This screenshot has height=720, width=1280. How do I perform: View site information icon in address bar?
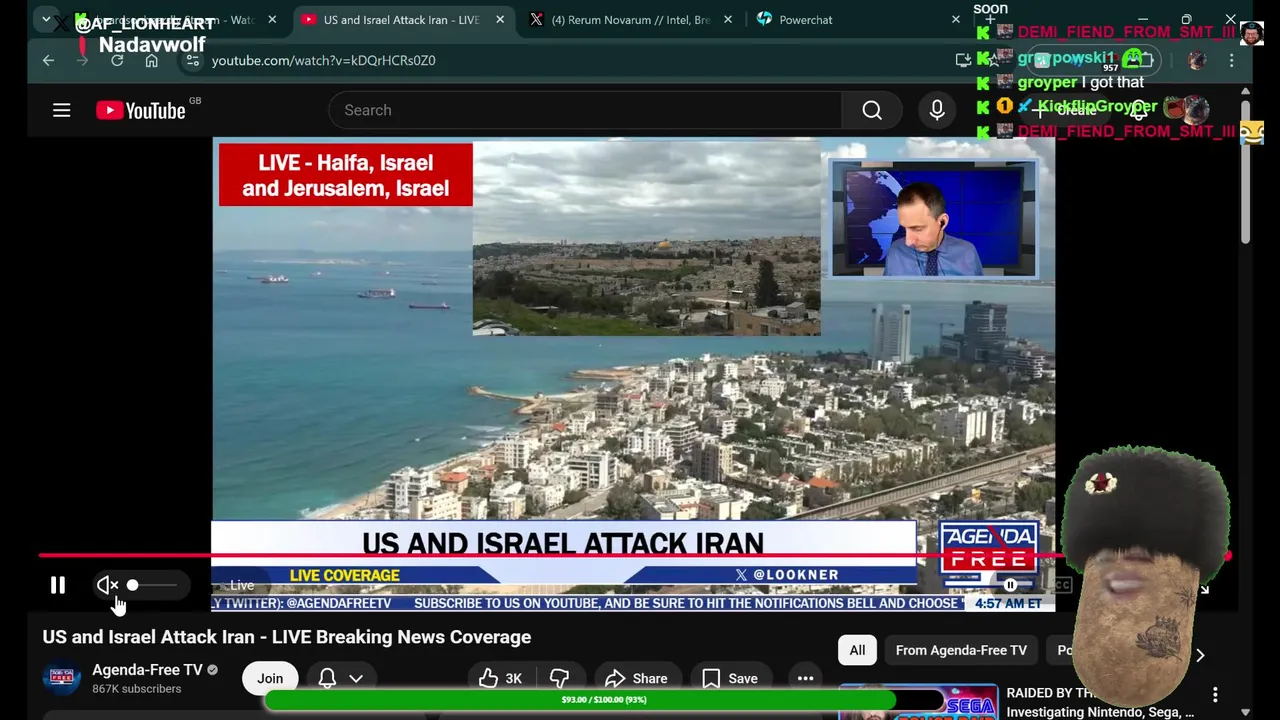click(192, 60)
